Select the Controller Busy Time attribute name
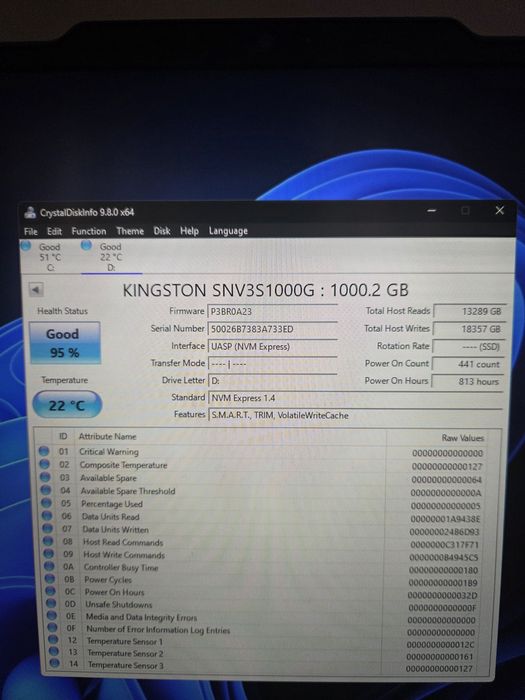Image resolution: width=525 pixels, height=700 pixels. (121, 567)
